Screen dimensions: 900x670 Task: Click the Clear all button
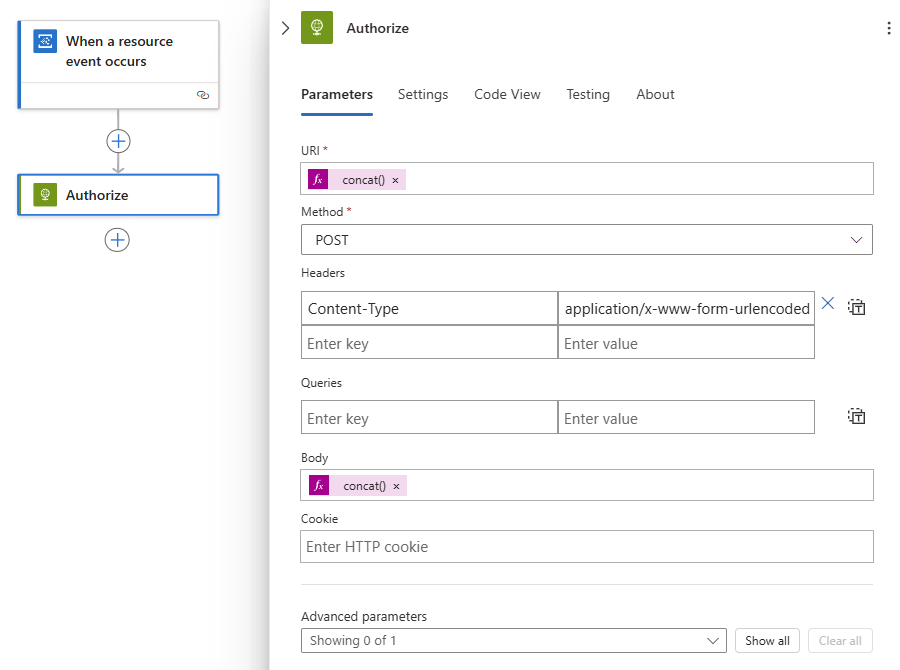tap(840, 640)
